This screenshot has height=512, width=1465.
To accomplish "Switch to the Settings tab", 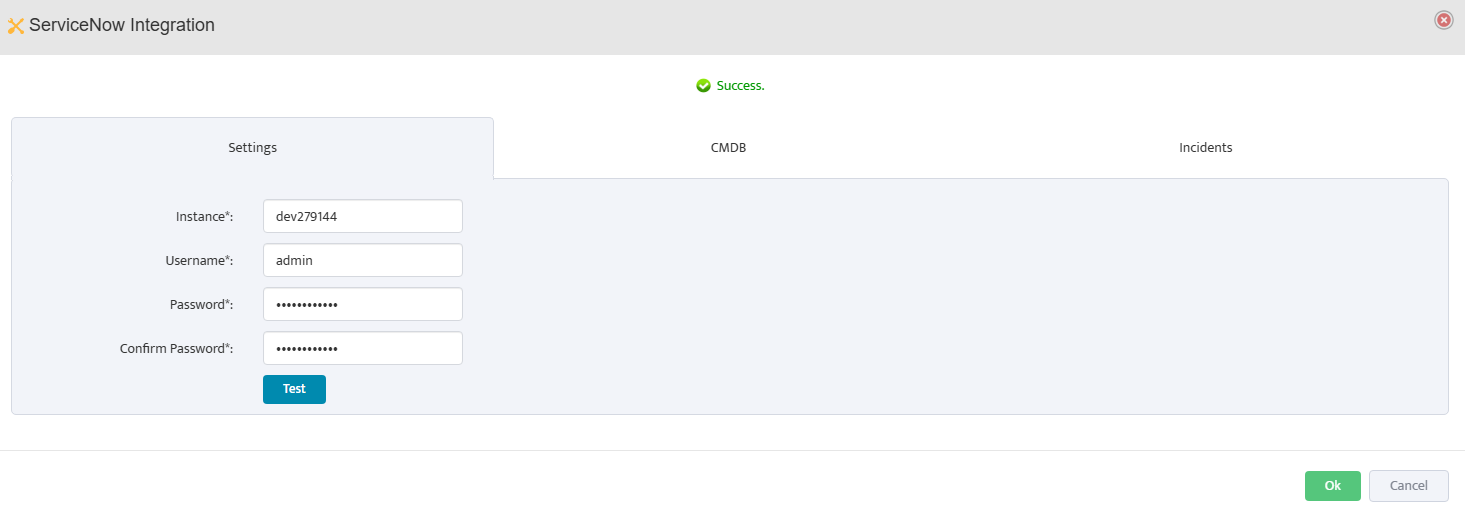I will click(252, 148).
